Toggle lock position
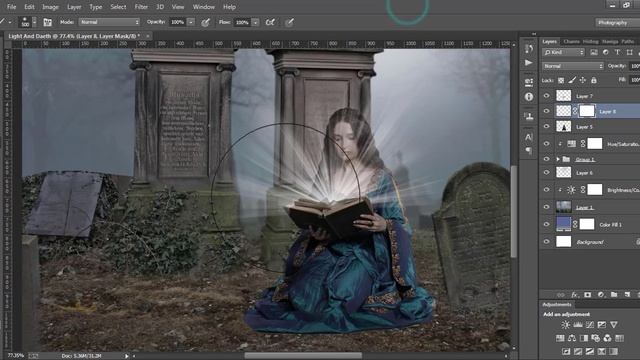This screenshot has width=640, height=360. [583, 80]
